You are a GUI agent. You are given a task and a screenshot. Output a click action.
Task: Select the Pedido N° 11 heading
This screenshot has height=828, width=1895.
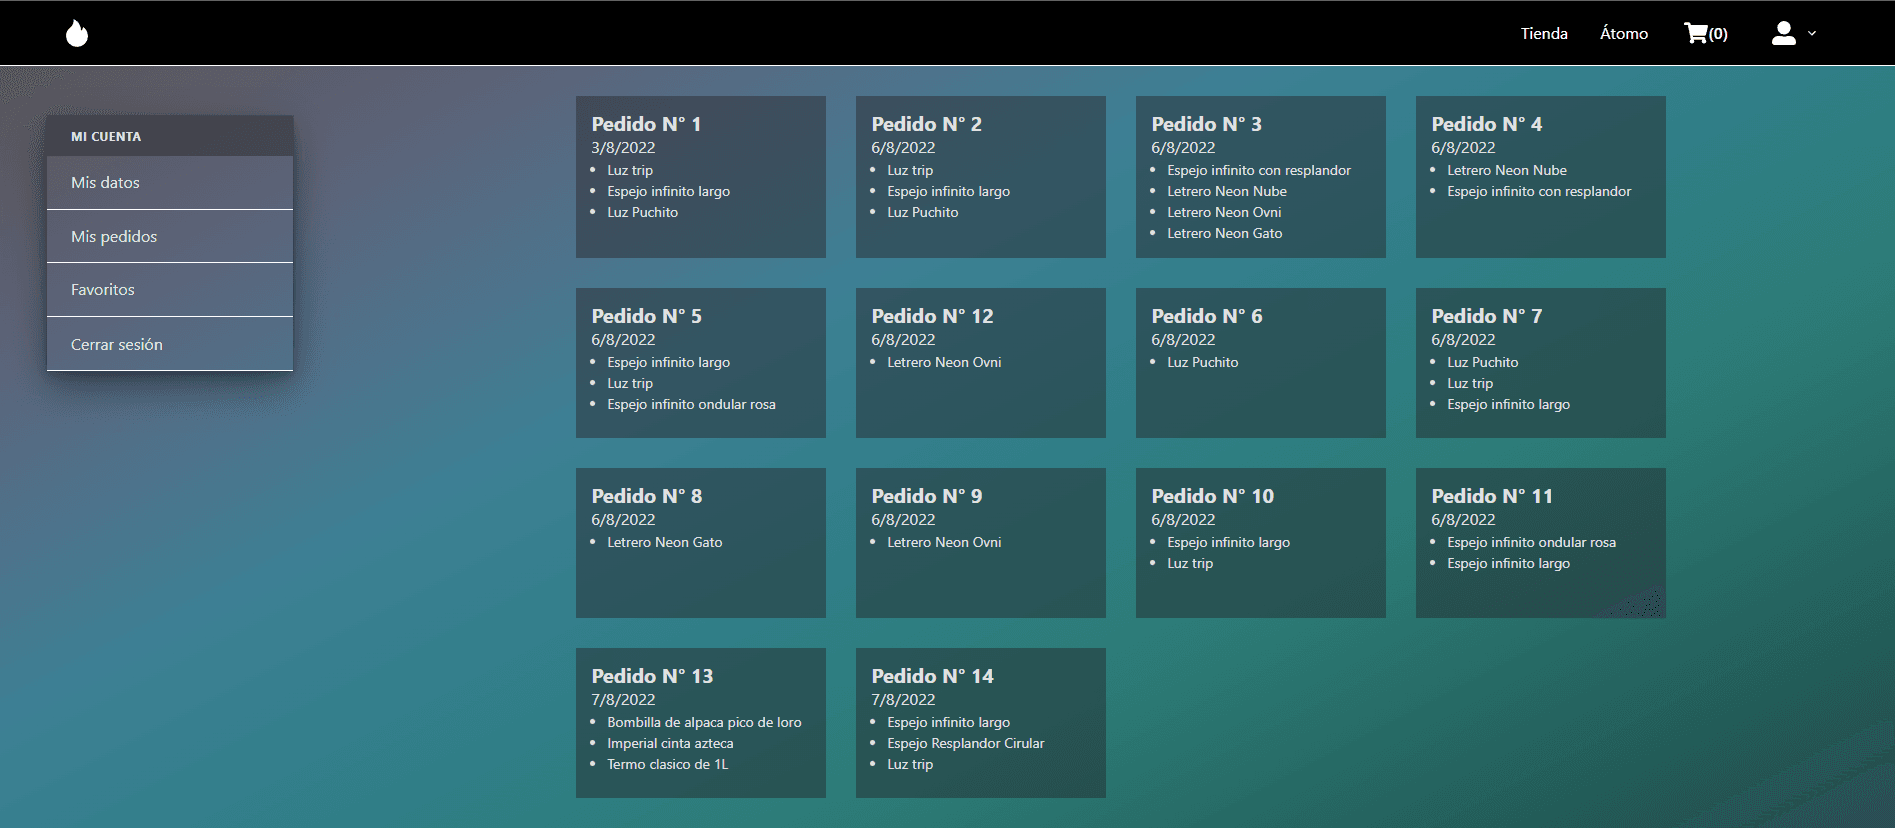pyautogui.click(x=1491, y=496)
